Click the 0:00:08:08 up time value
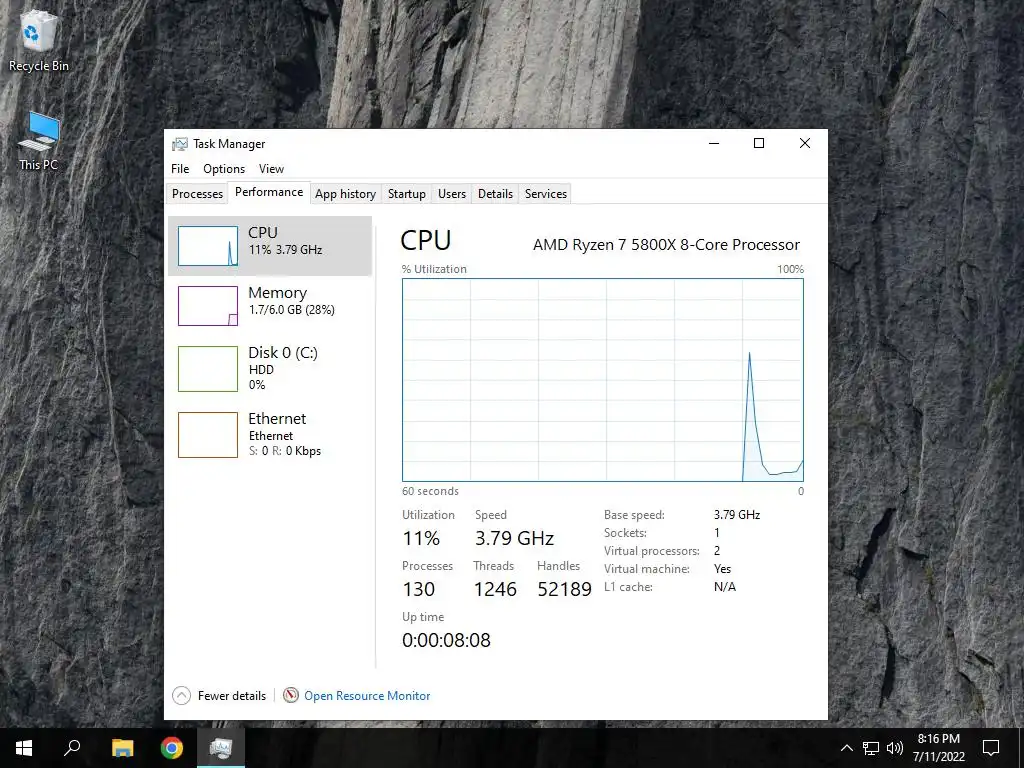1024x768 pixels. (x=446, y=640)
